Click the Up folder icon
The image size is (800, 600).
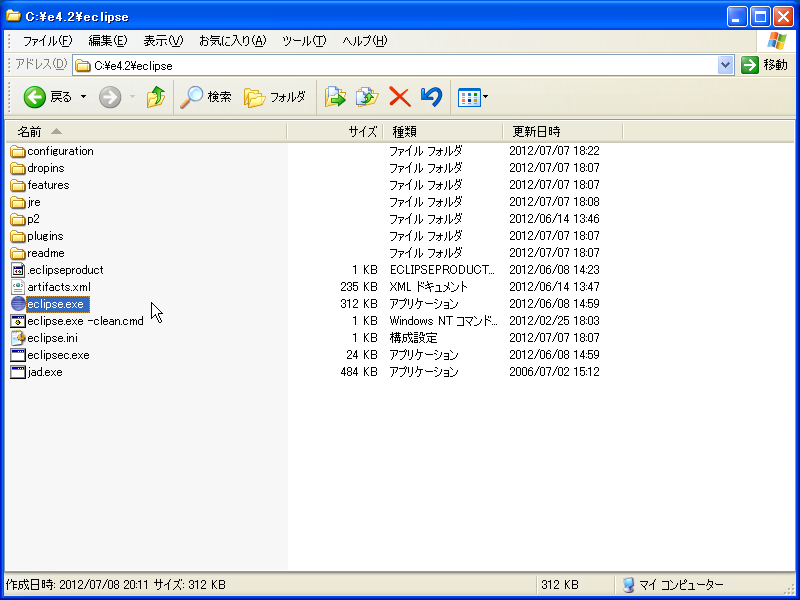point(156,96)
